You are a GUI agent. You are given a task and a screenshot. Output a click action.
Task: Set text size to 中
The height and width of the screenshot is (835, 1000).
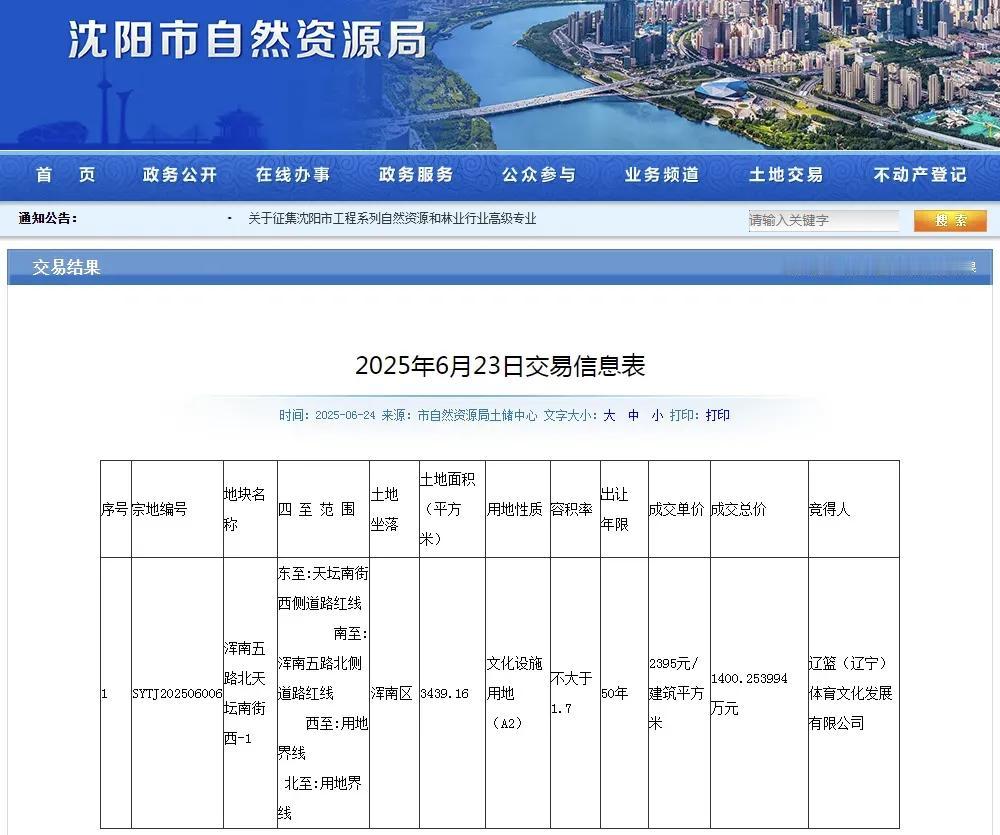click(633, 415)
